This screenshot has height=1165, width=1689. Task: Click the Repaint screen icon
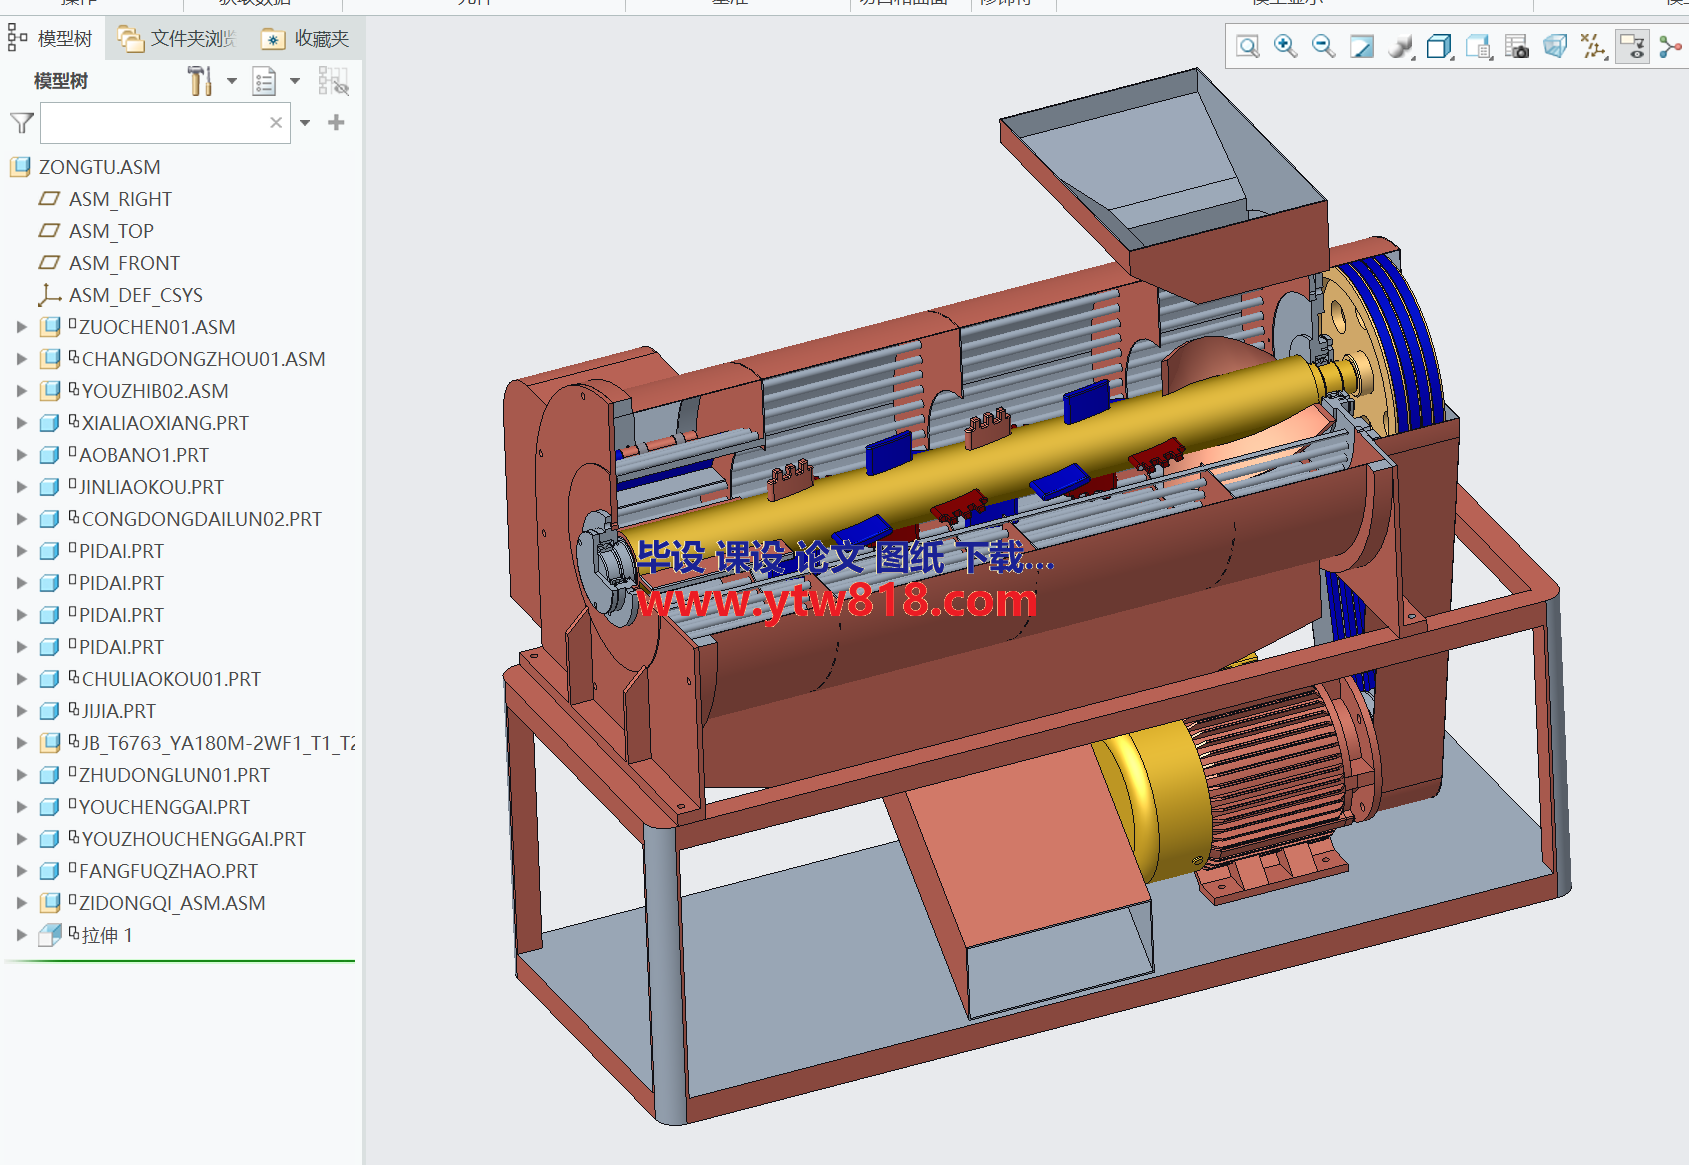pyautogui.click(x=1361, y=46)
